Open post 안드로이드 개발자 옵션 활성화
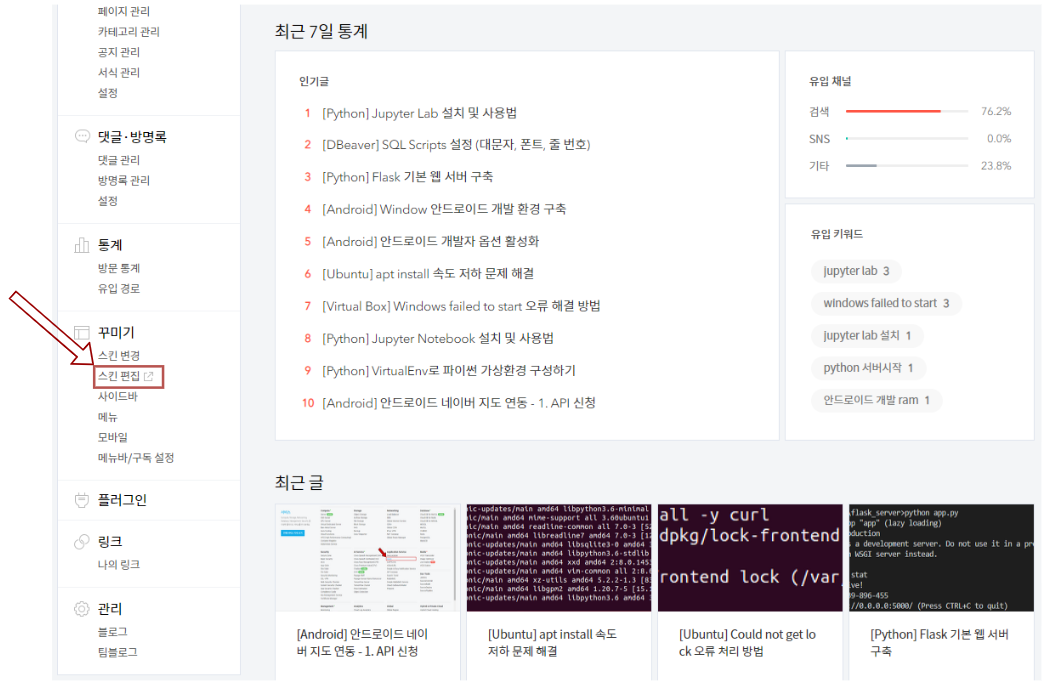1047x690 pixels. [x=430, y=241]
